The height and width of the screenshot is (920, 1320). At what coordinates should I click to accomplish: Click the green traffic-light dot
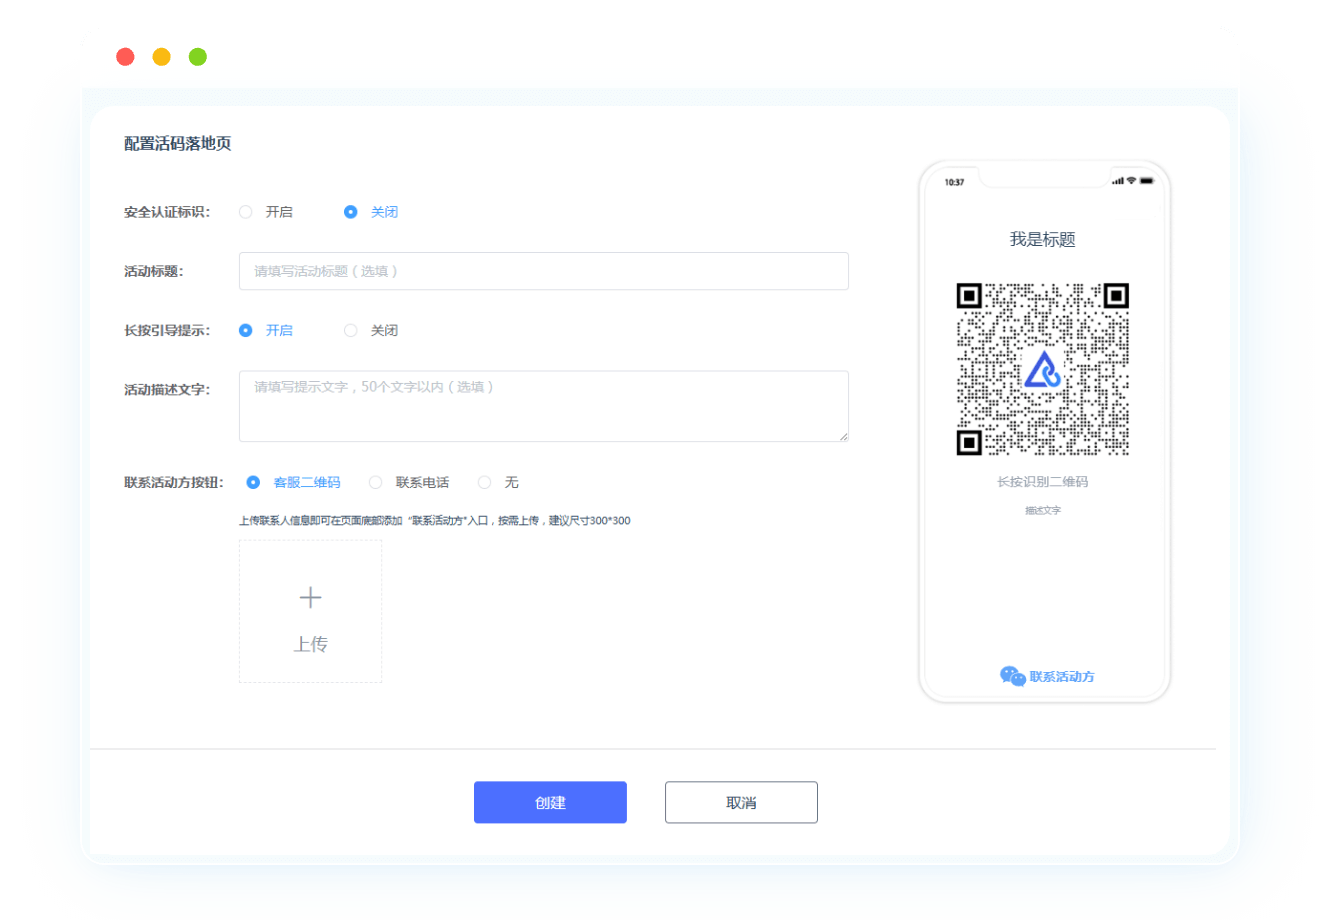point(197,56)
